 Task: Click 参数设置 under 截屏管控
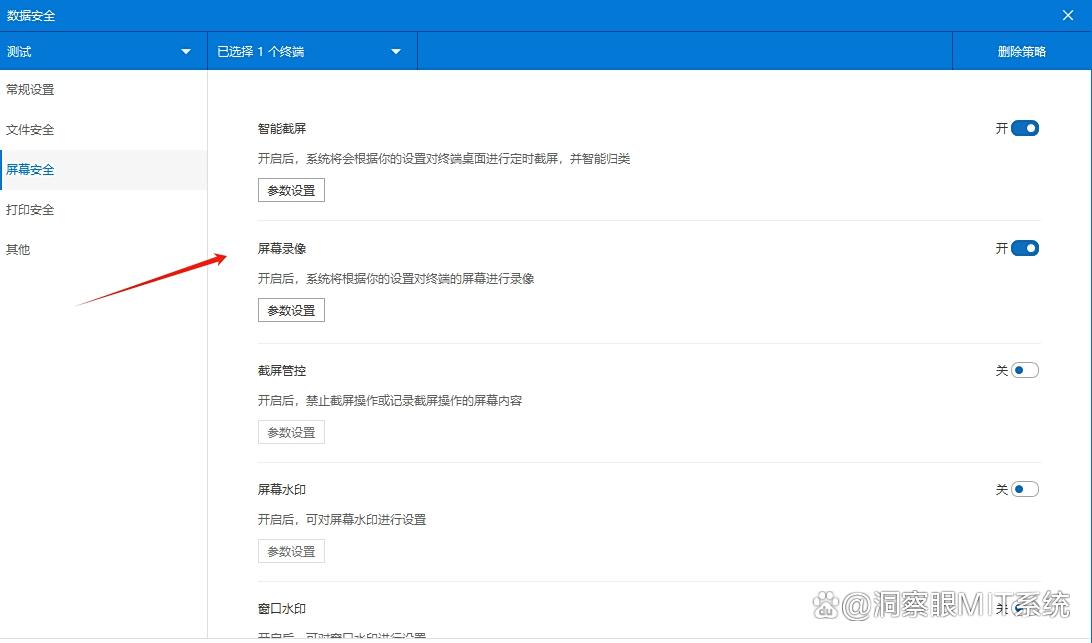(x=291, y=432)
